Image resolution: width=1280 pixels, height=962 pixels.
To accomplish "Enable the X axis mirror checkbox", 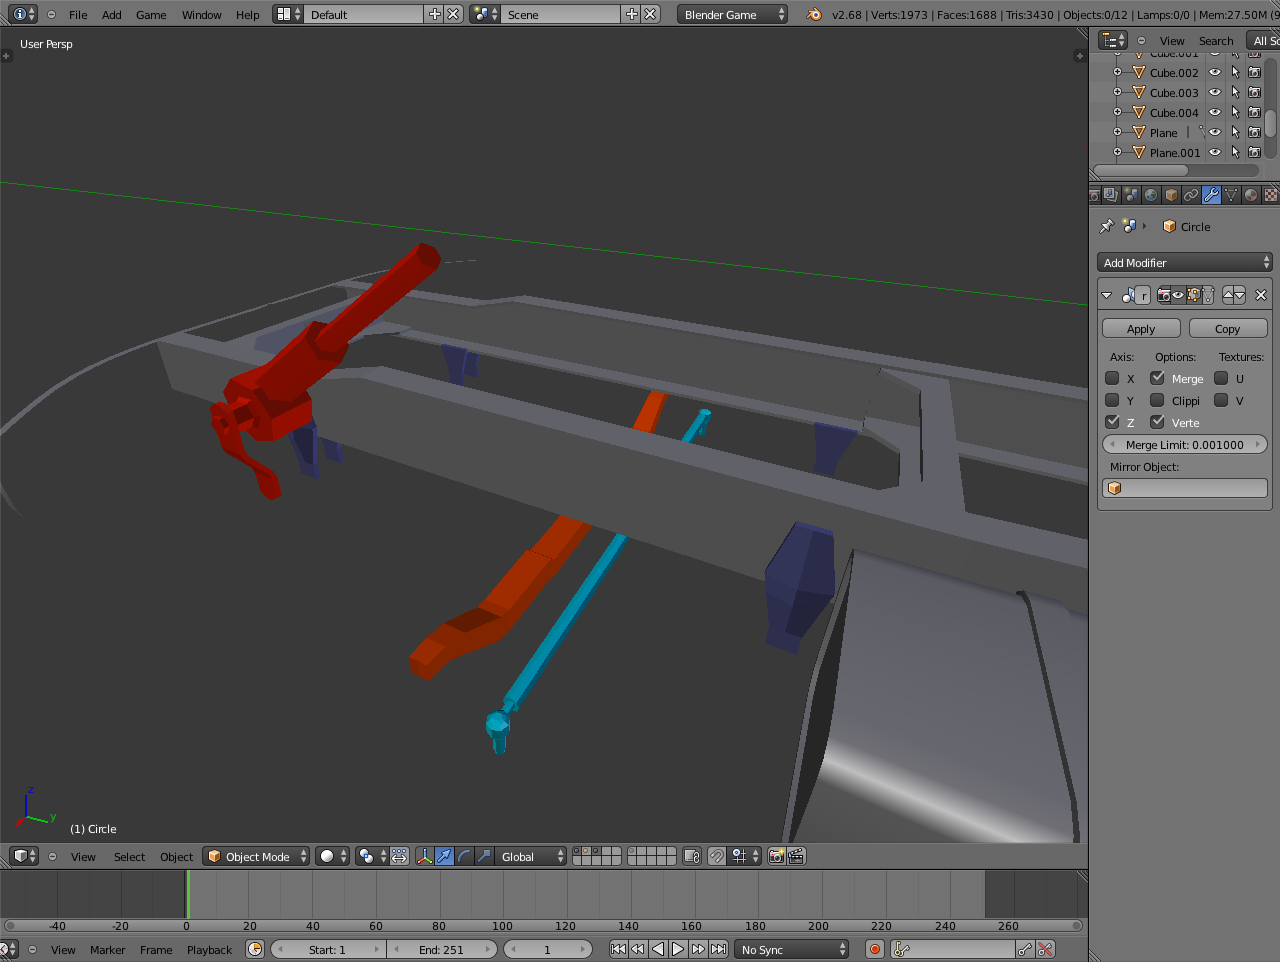I will point(1112,378).
